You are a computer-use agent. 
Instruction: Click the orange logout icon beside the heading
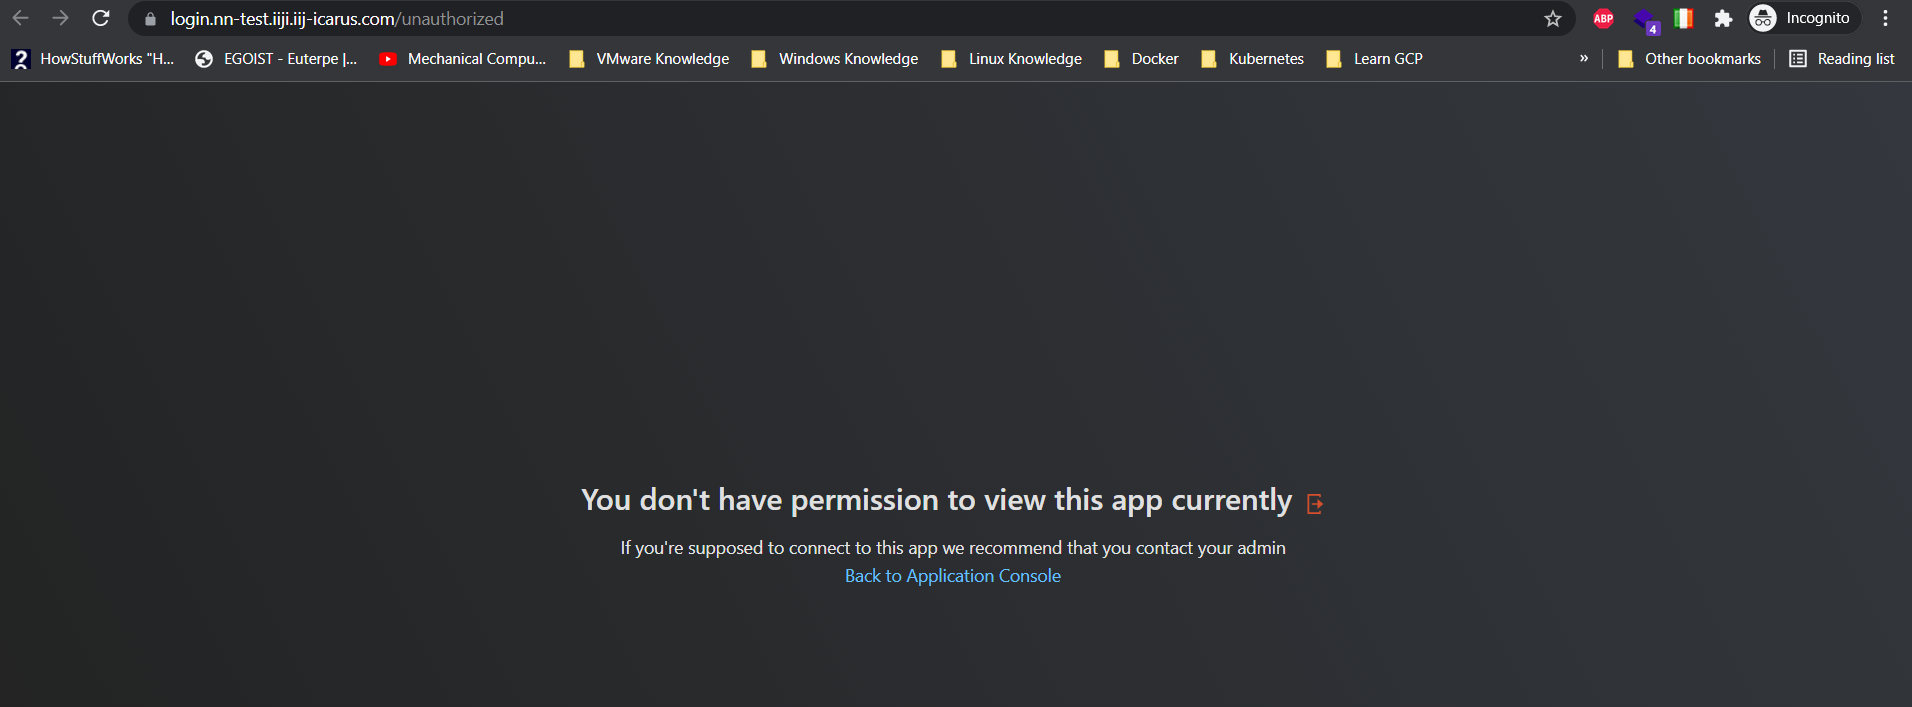click(1315, 504)
